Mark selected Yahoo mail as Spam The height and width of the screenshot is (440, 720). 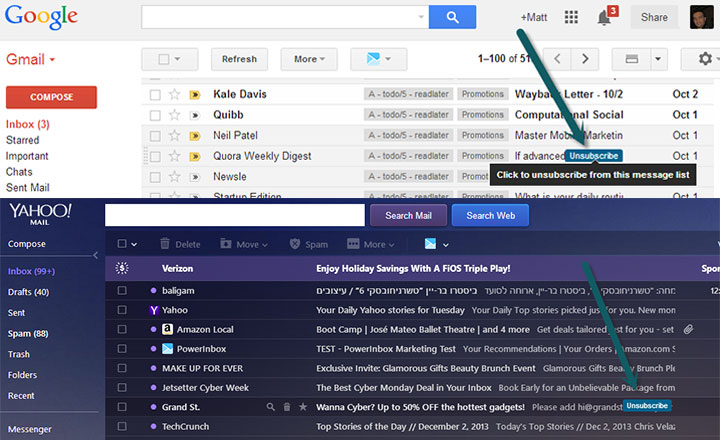coord(308,244)
